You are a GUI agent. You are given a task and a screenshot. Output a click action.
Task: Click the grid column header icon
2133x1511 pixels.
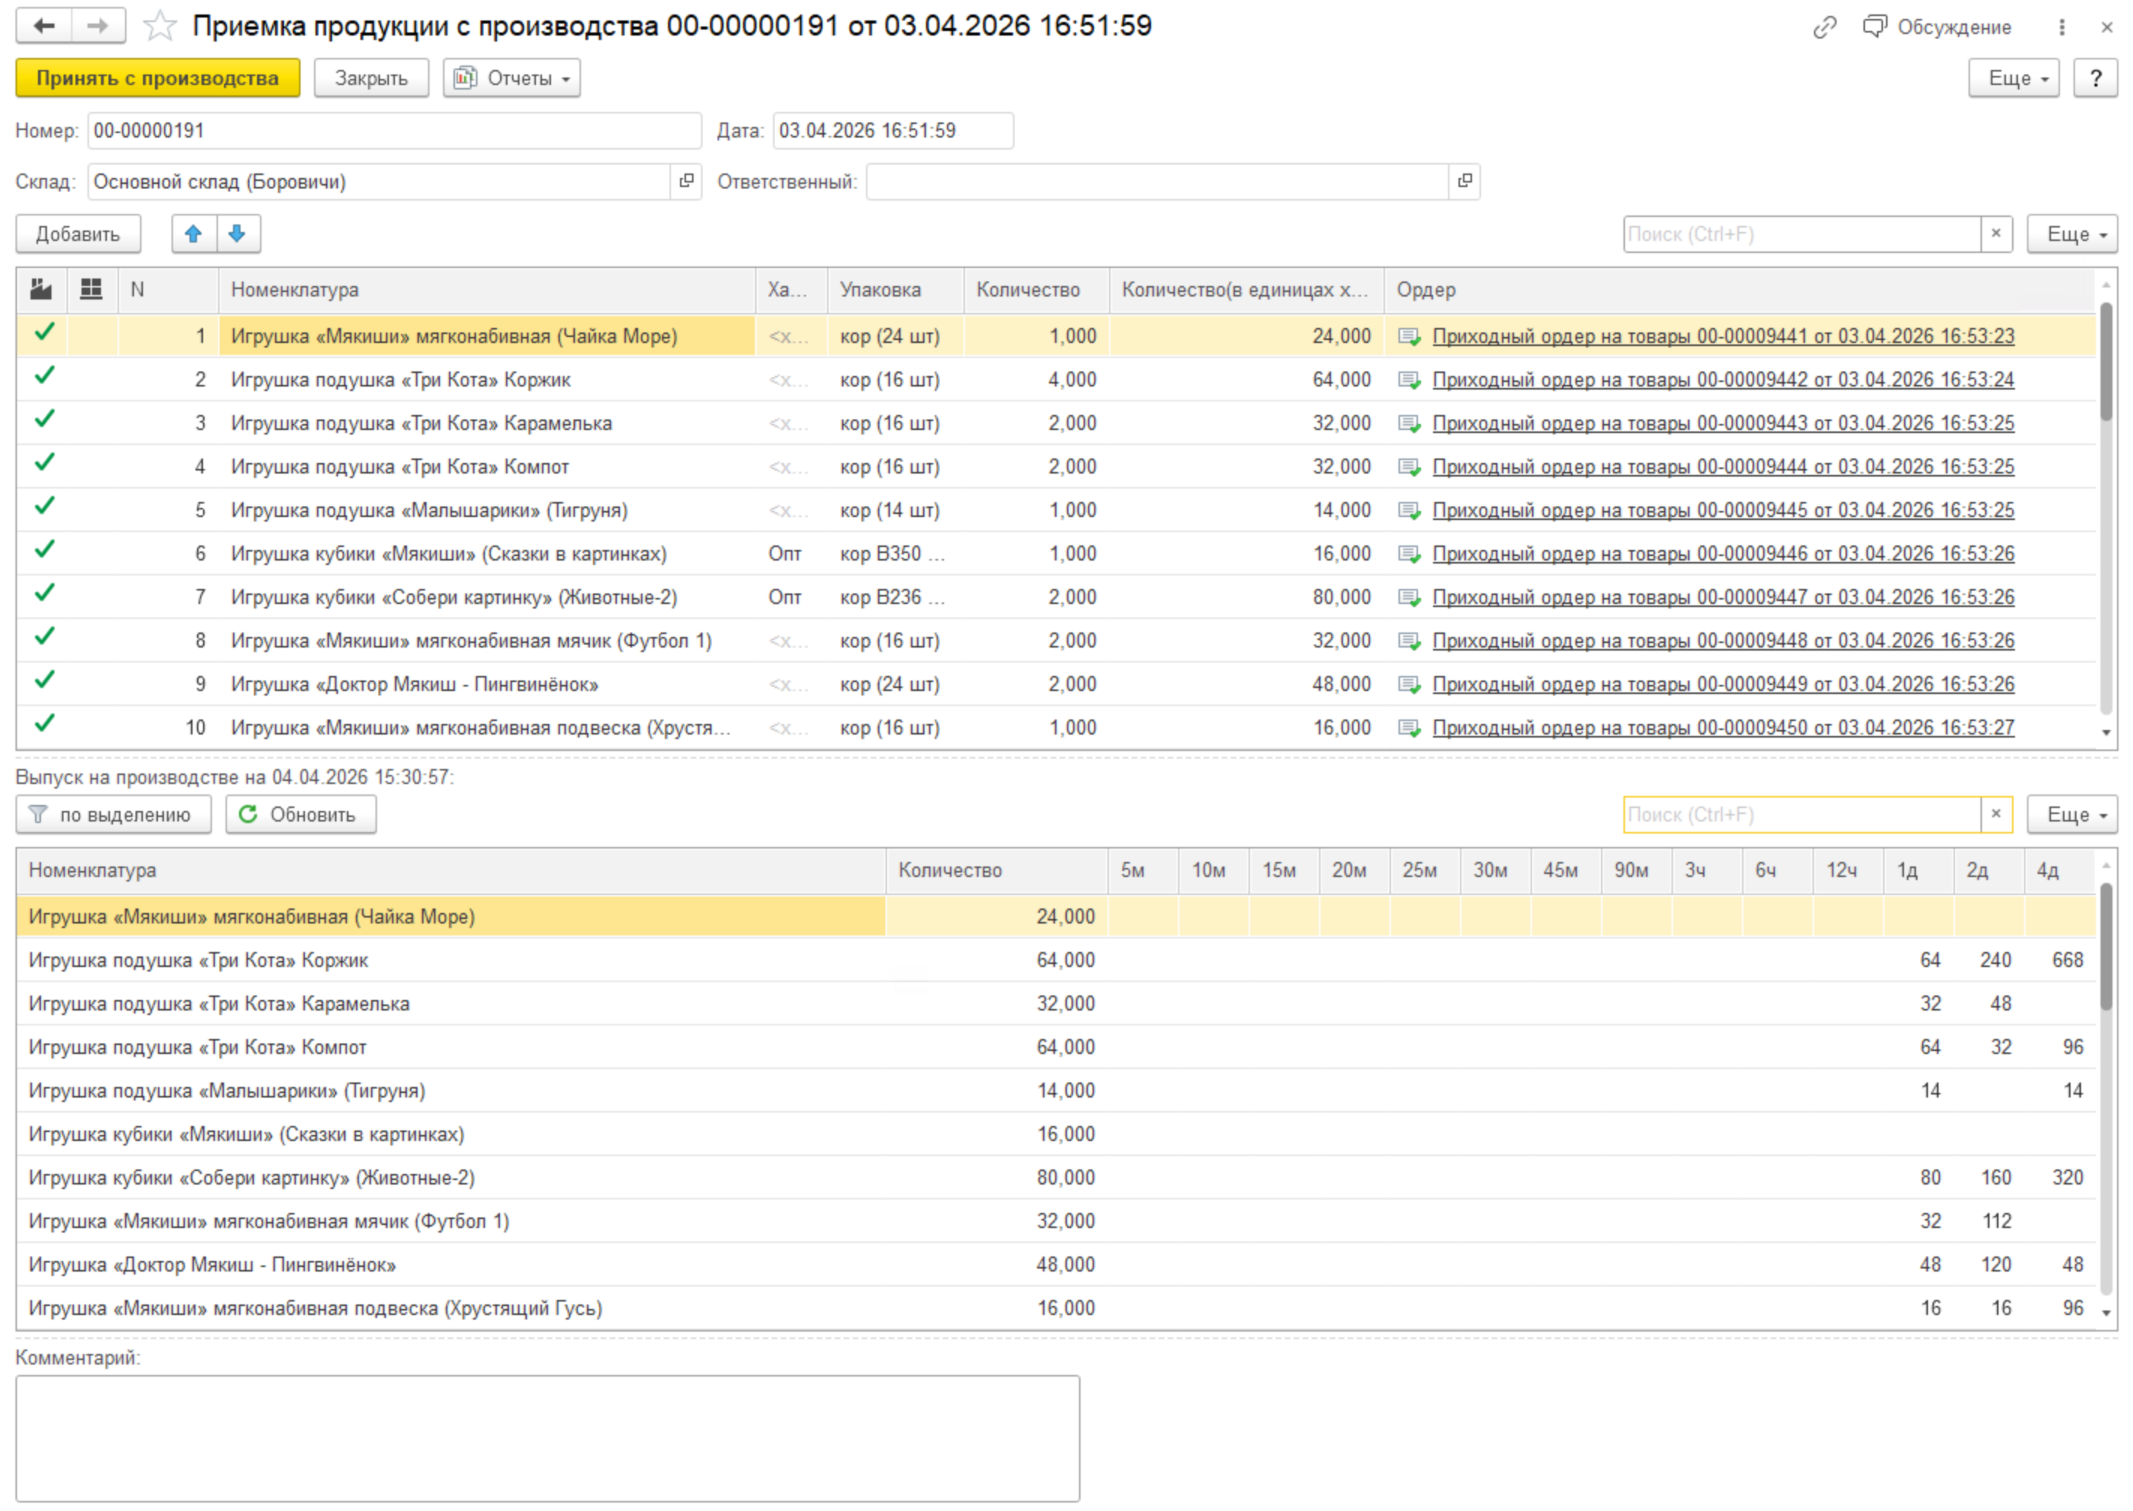91,290
